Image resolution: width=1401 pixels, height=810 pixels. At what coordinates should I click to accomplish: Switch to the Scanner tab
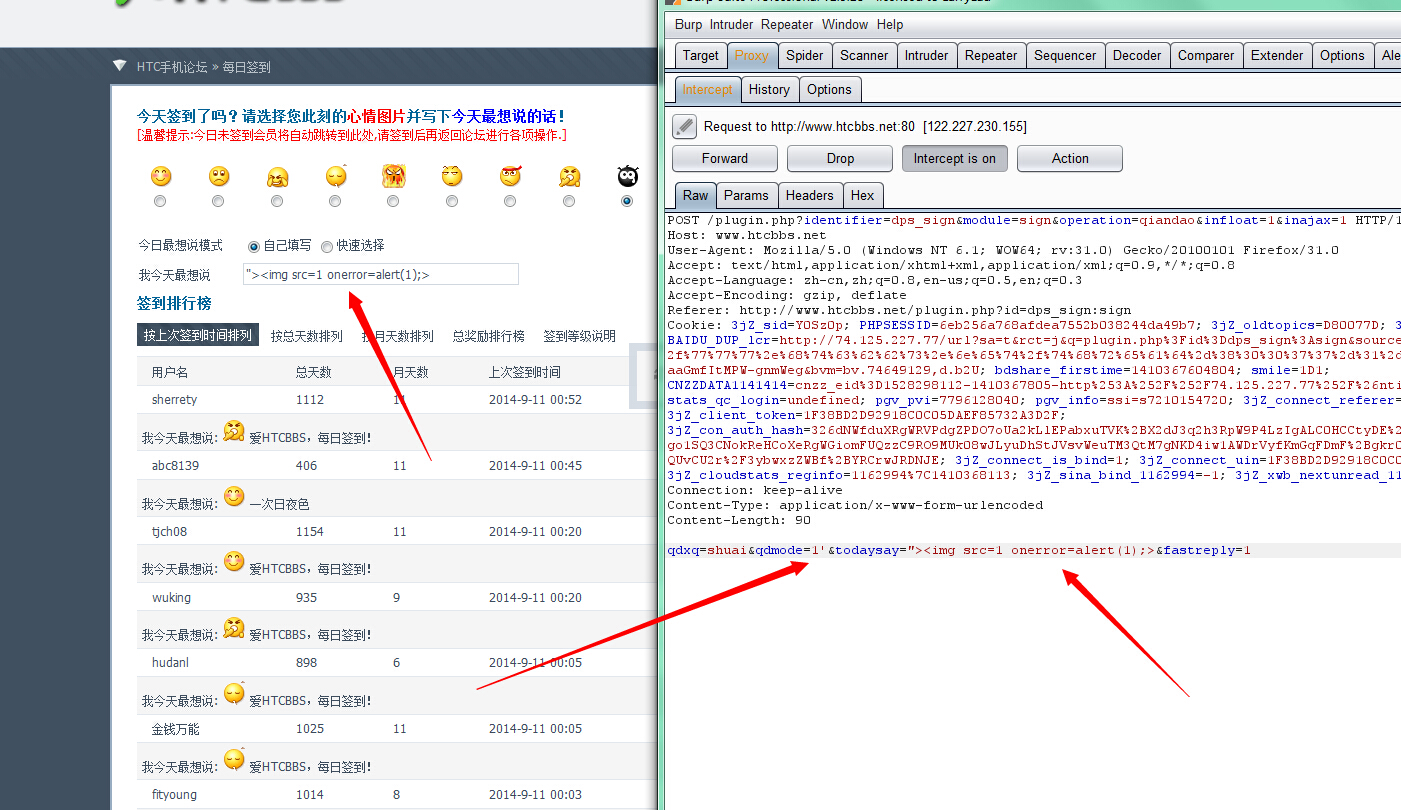(x=864, y=56)
